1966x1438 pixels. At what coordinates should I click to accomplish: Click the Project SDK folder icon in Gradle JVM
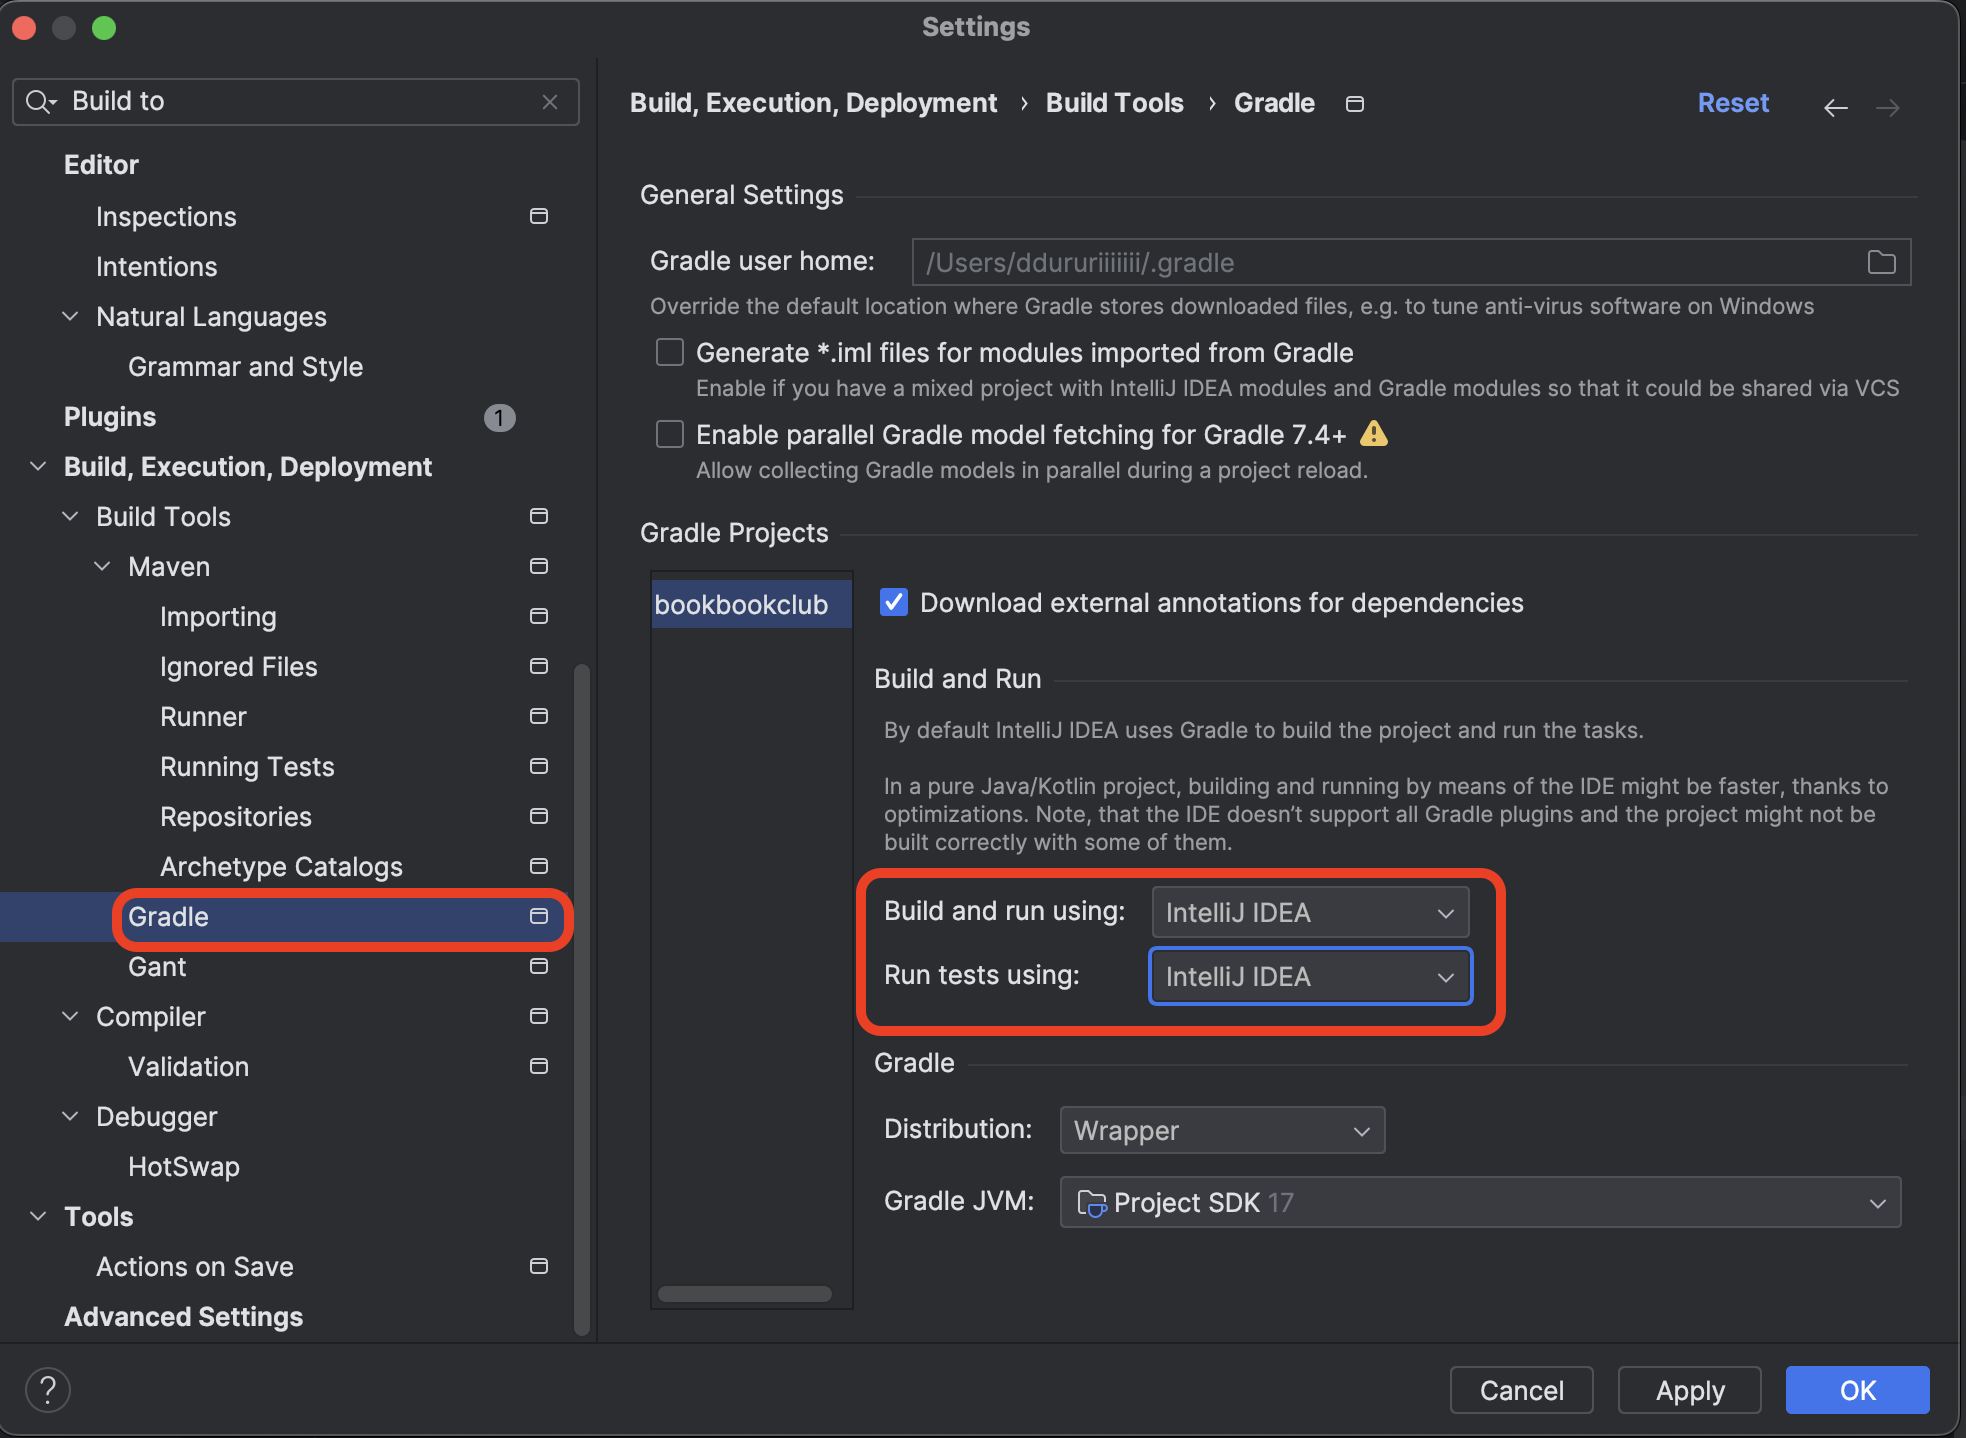[x=1091, y=1203]
